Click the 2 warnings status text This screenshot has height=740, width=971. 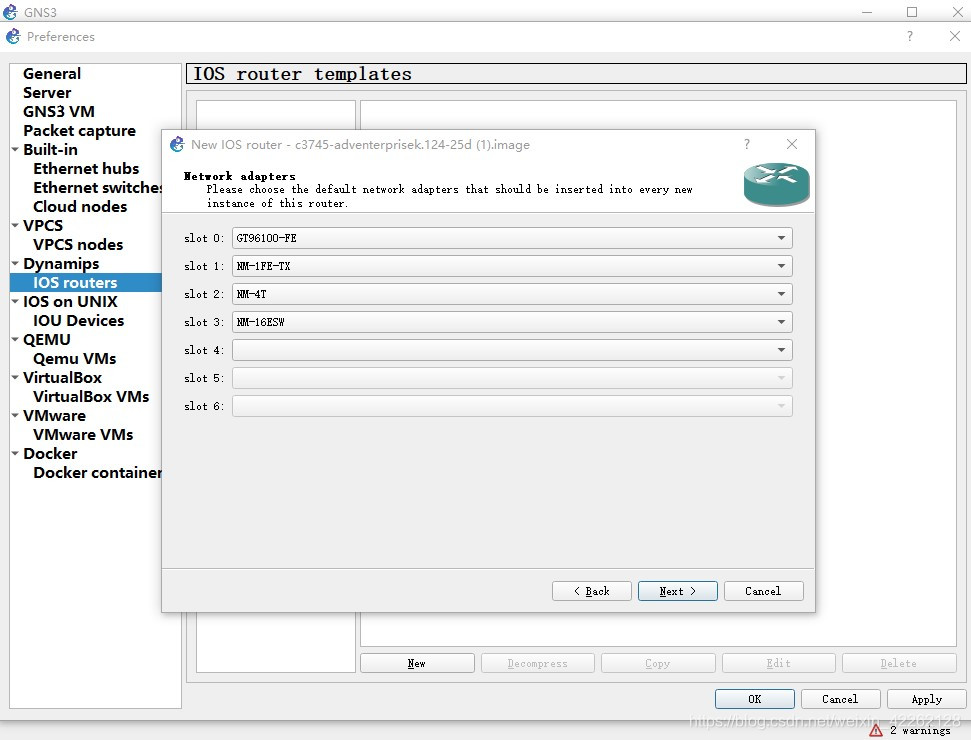click(920, 731)
